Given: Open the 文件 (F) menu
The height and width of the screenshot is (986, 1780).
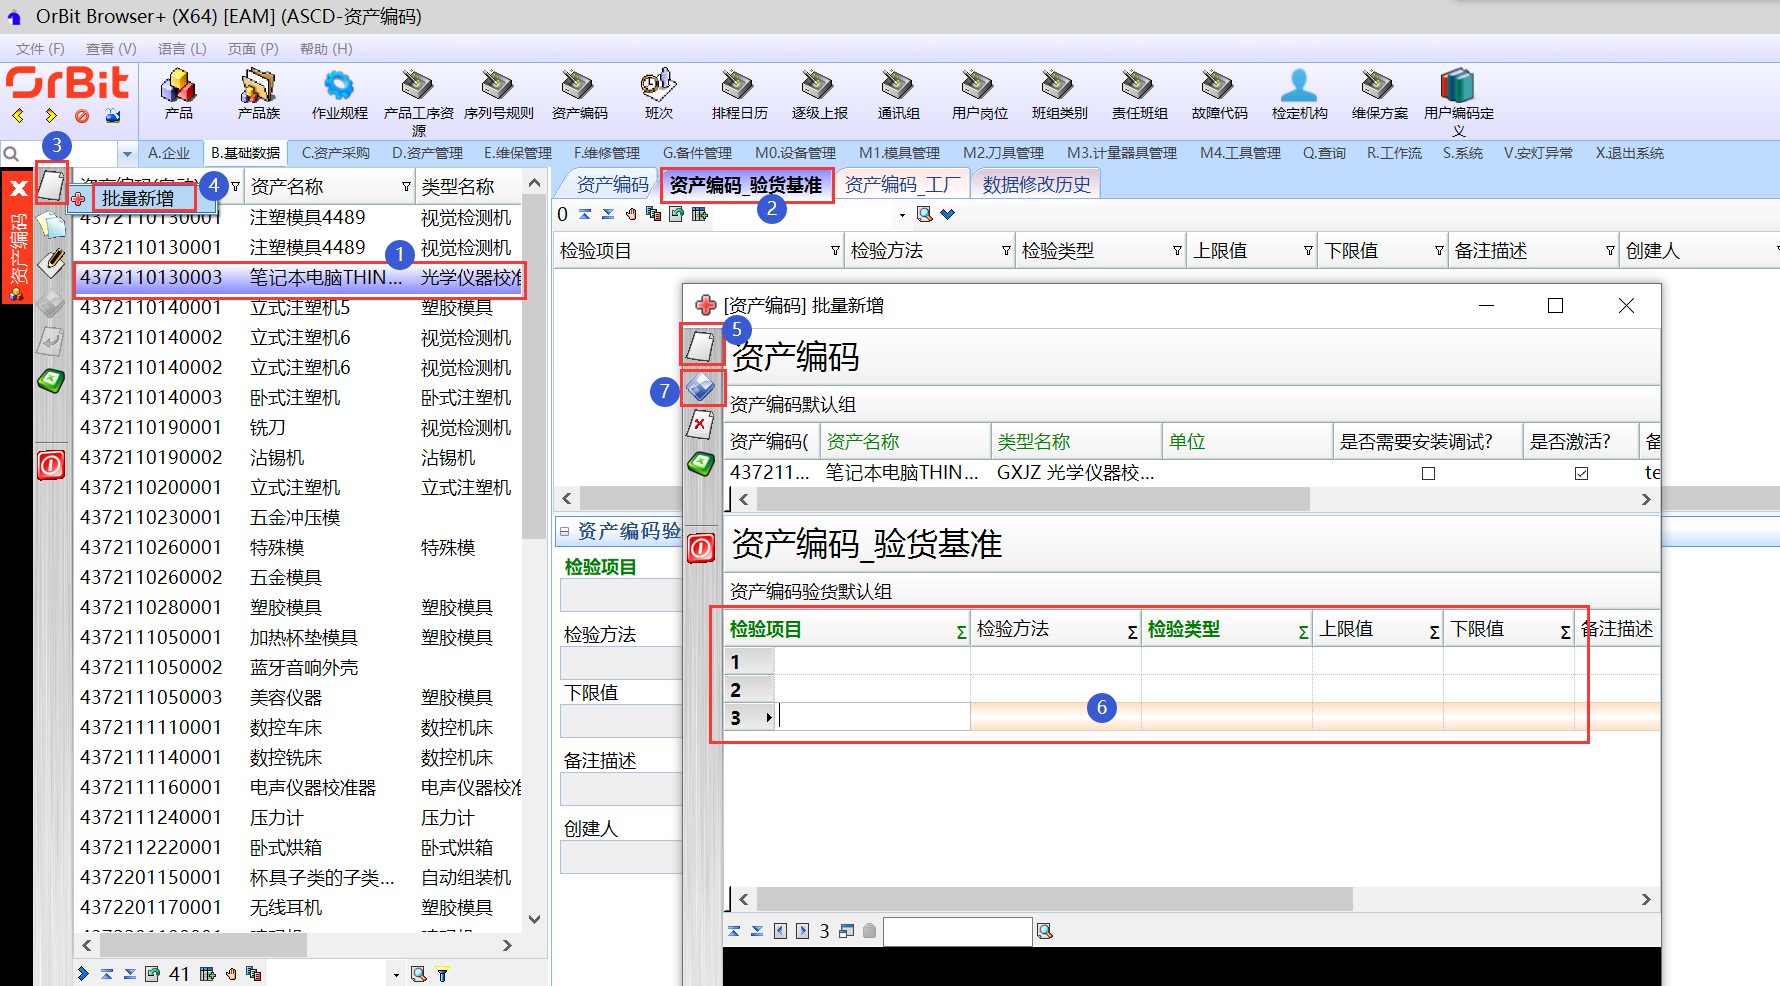Looking at the screenshot, I should 40,49.
